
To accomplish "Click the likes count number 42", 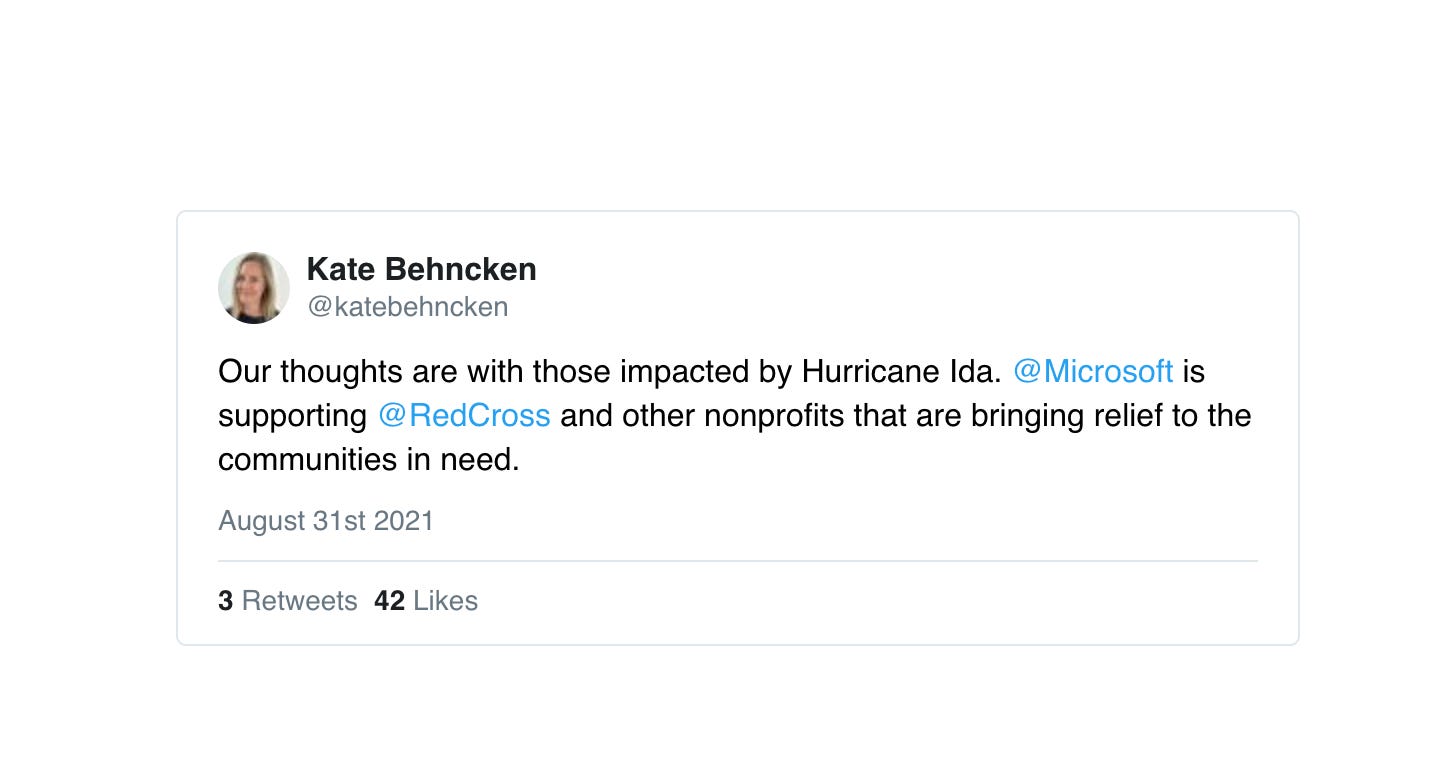I will coord(390,600).
